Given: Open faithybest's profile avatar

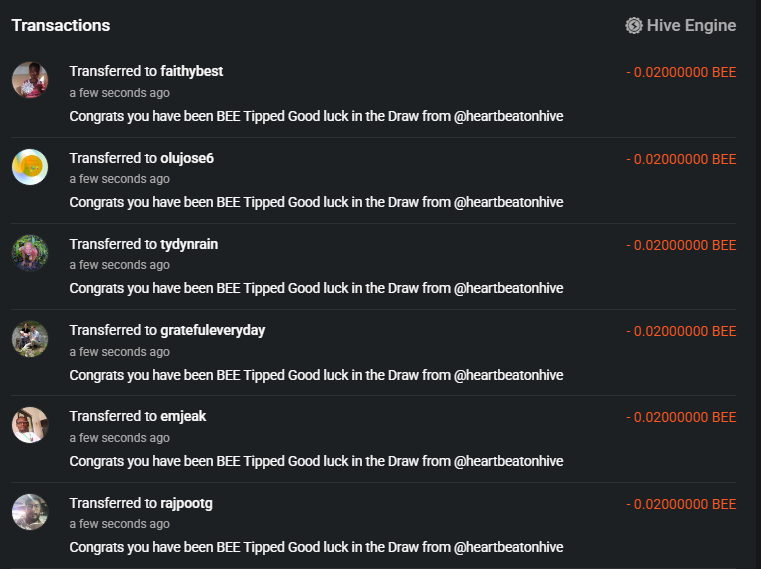Looking at the screenshot, I should click(30, 80).
